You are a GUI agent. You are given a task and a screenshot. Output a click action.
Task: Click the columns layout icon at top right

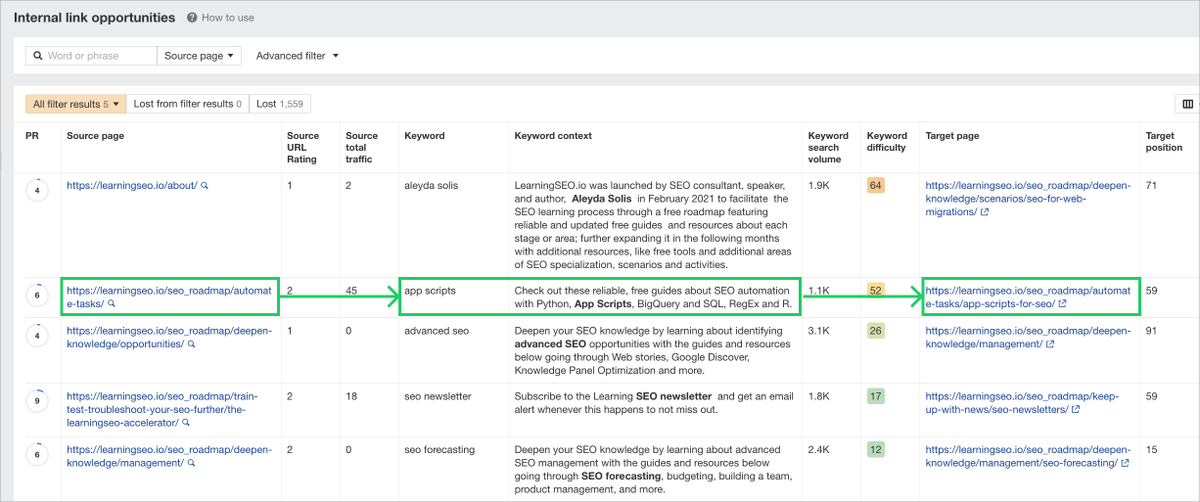tap(1188, 103)
